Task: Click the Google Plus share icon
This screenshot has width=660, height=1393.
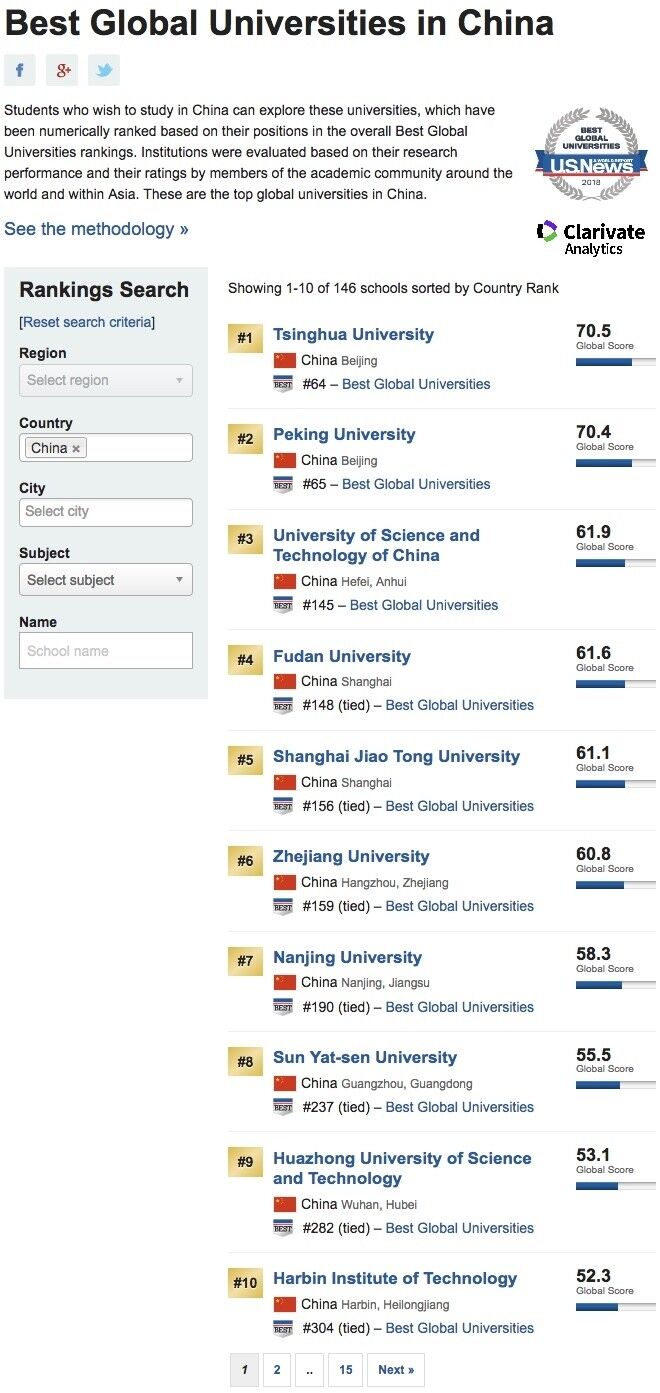Action: 62,70
